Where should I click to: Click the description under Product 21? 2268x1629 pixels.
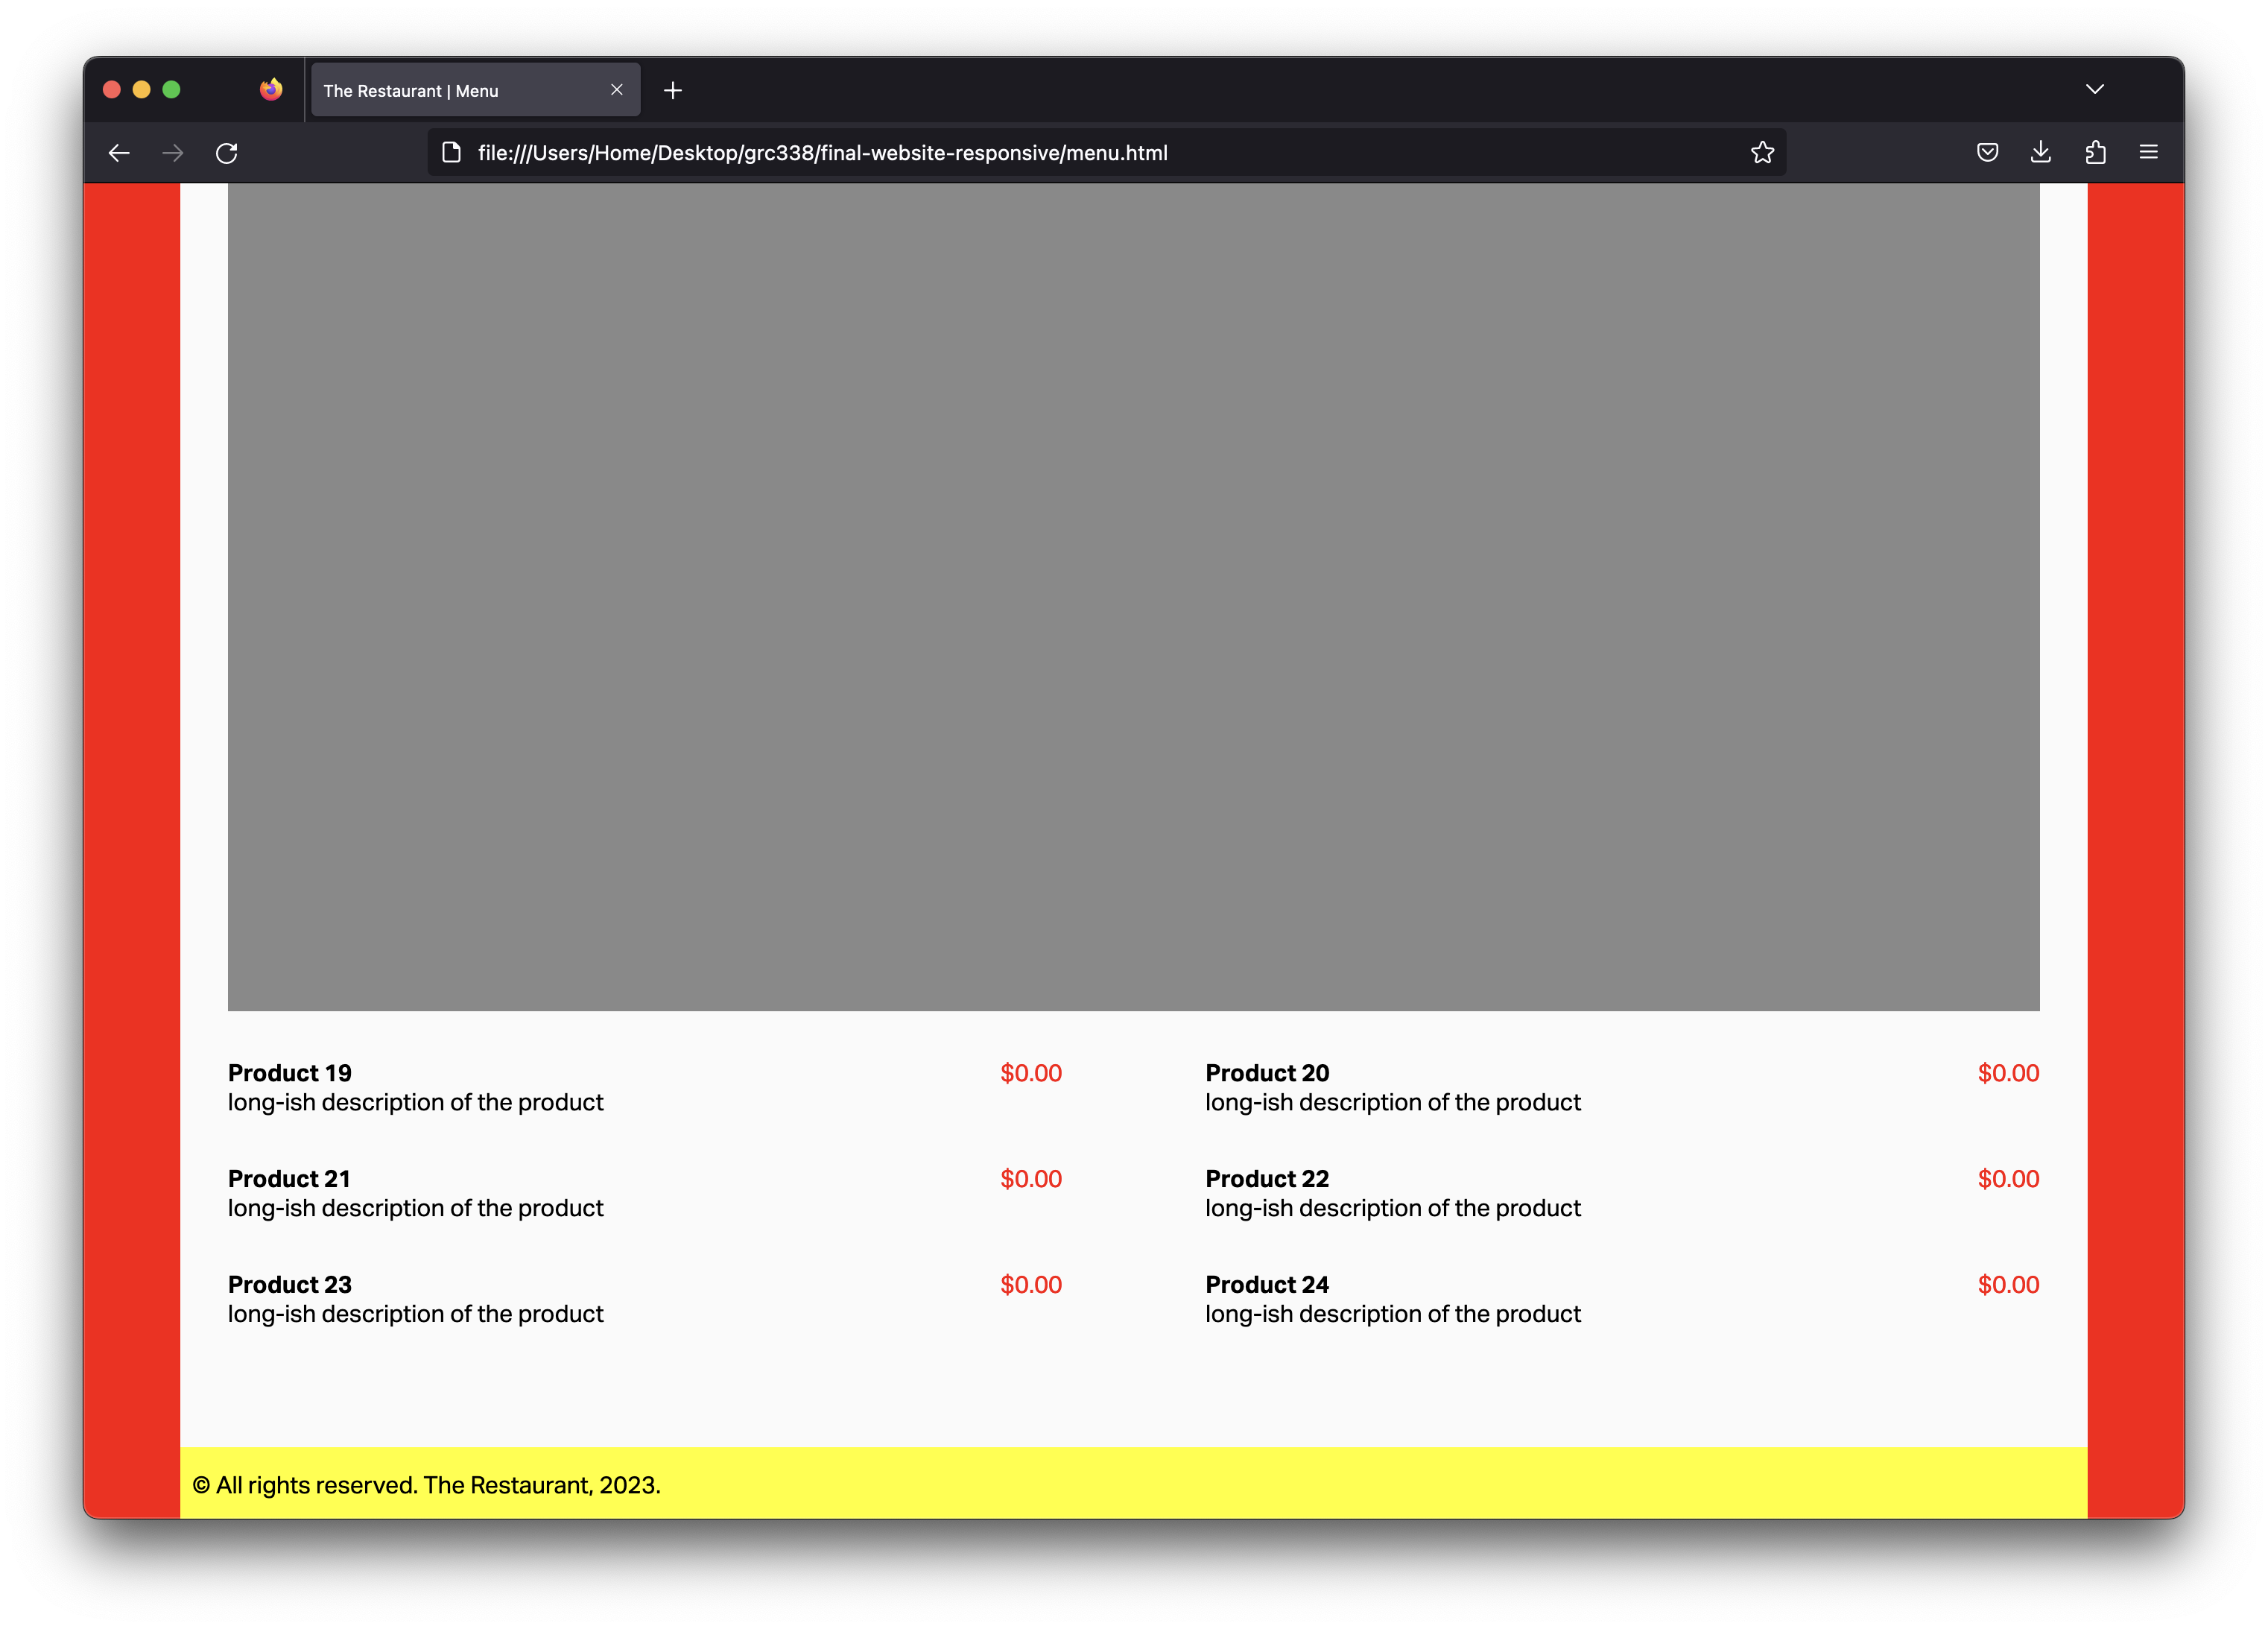[416, 1208]
